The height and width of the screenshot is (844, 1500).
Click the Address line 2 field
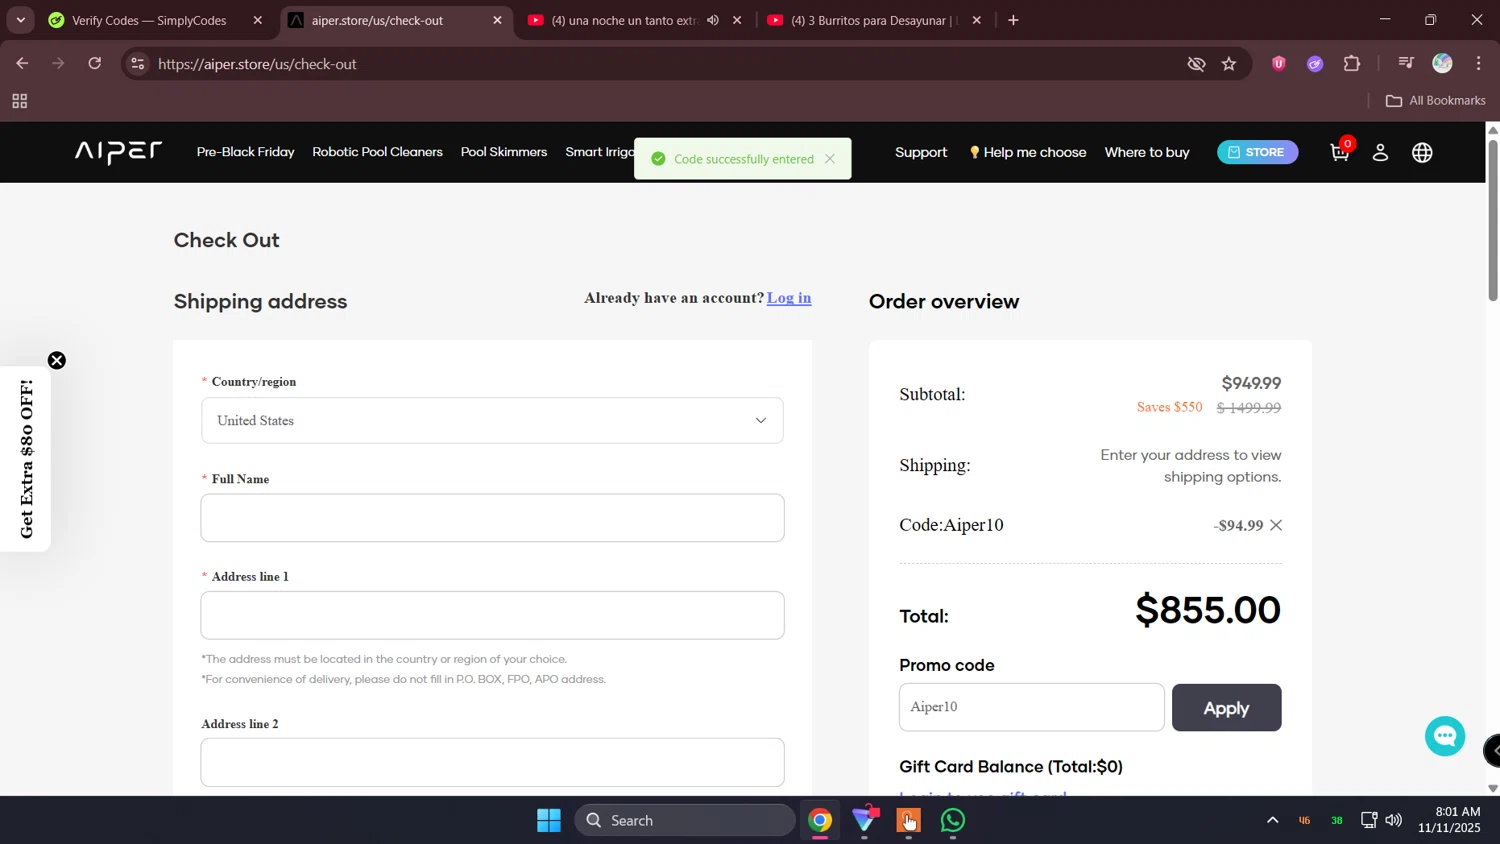pos(492,762)
